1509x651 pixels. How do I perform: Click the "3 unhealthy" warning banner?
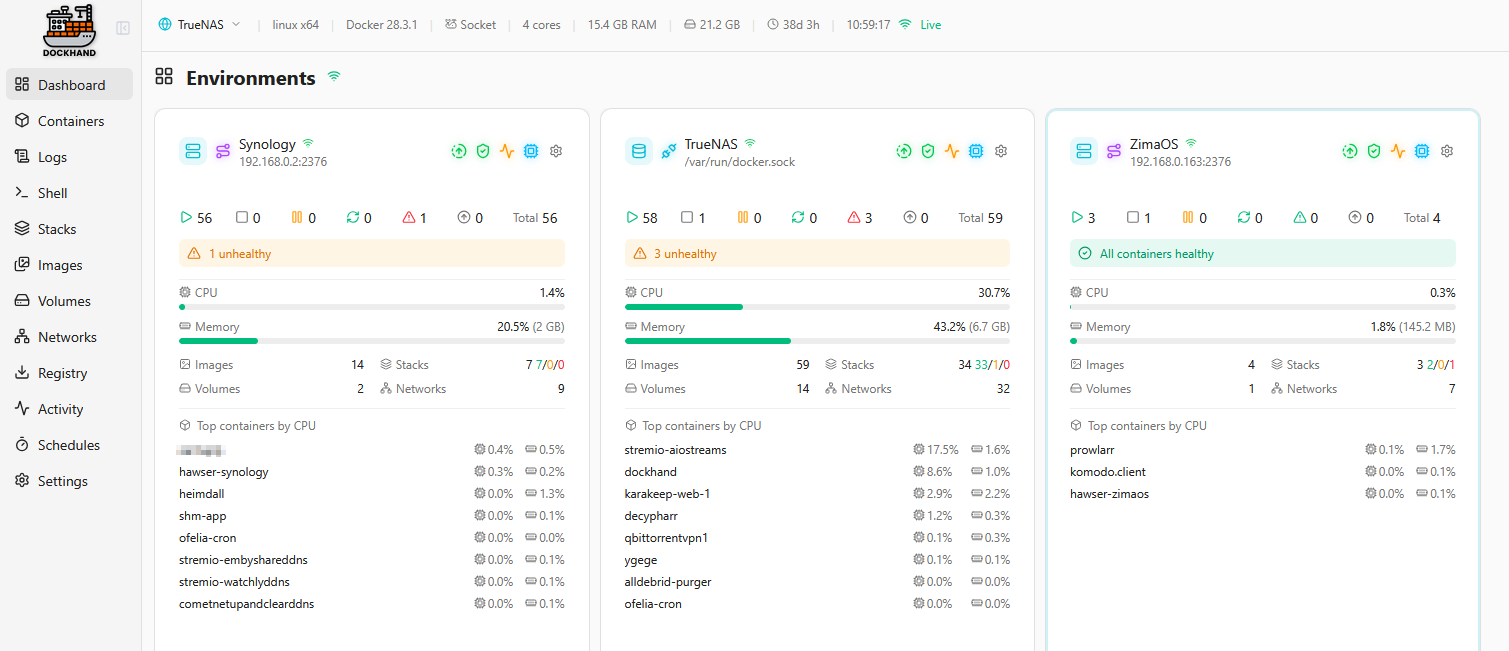(817, 254)
